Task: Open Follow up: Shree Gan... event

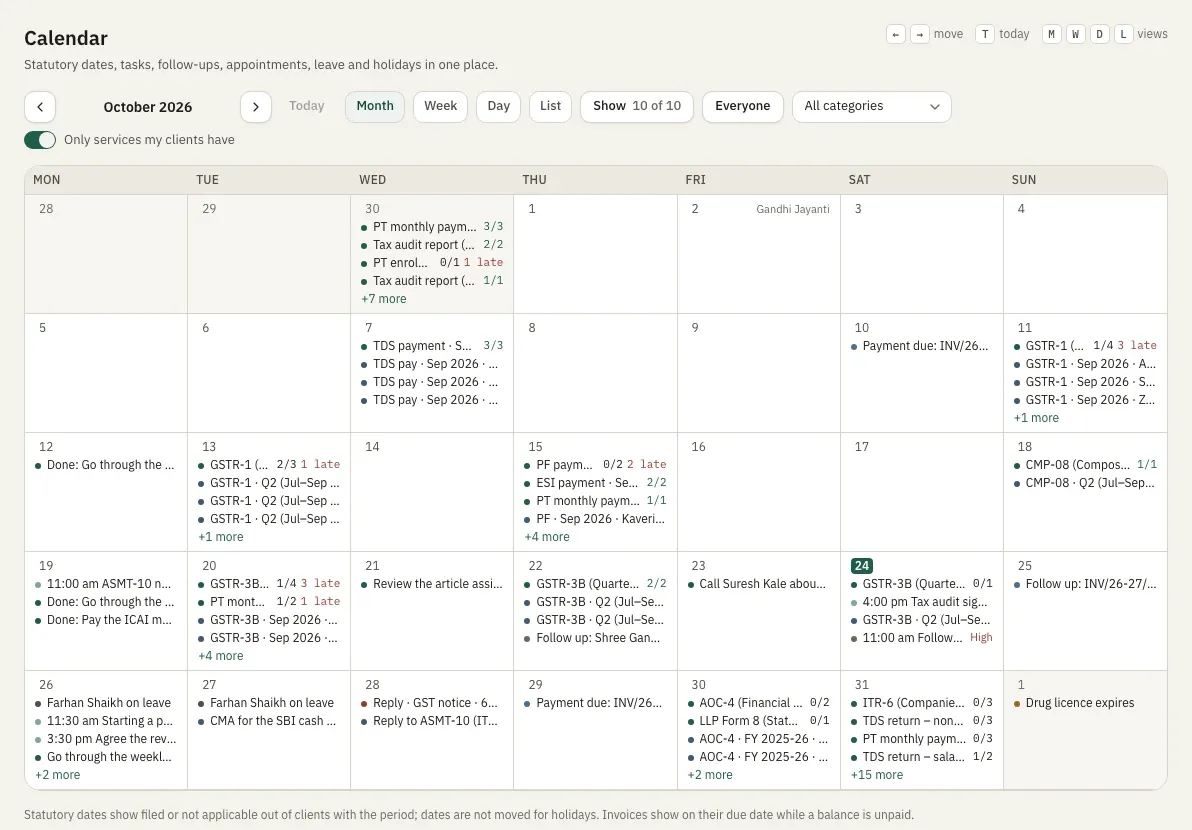Action: (x=595, y=638)
